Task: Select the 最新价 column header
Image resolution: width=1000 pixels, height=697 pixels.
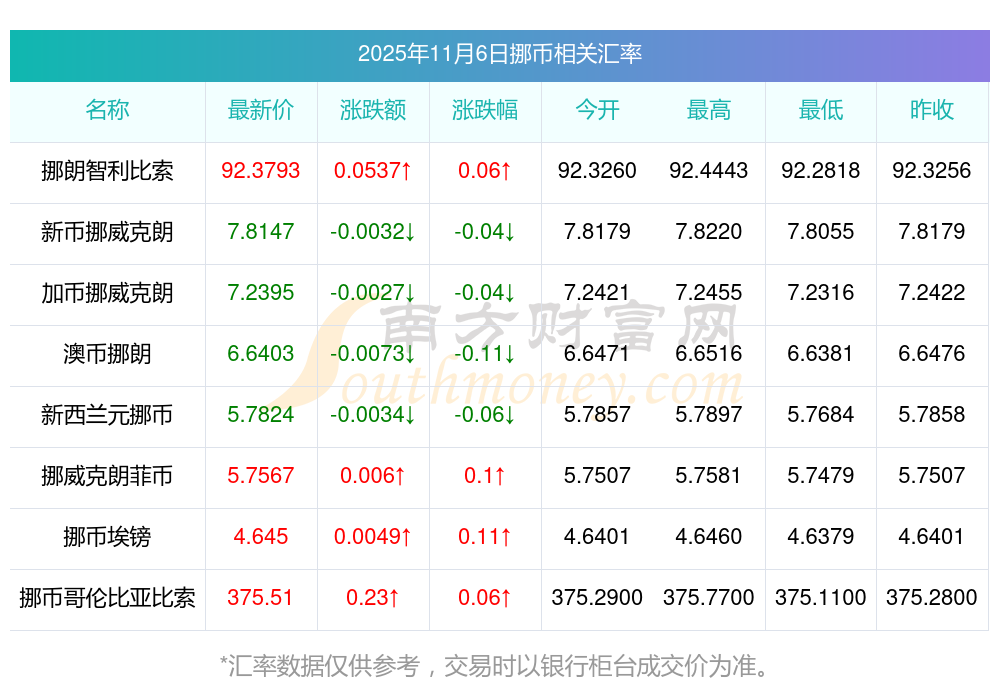Action: click(x=260, y=110)
